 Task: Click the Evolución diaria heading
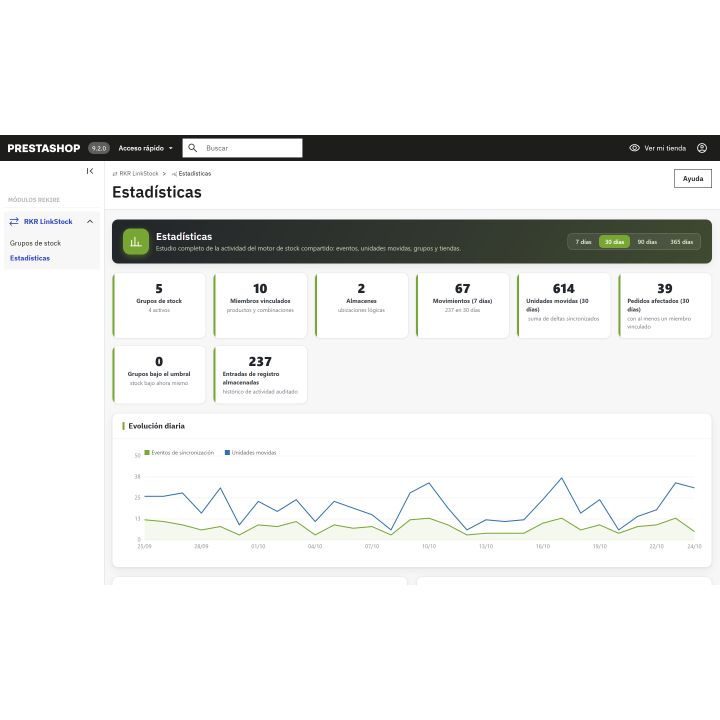[157, 426]
